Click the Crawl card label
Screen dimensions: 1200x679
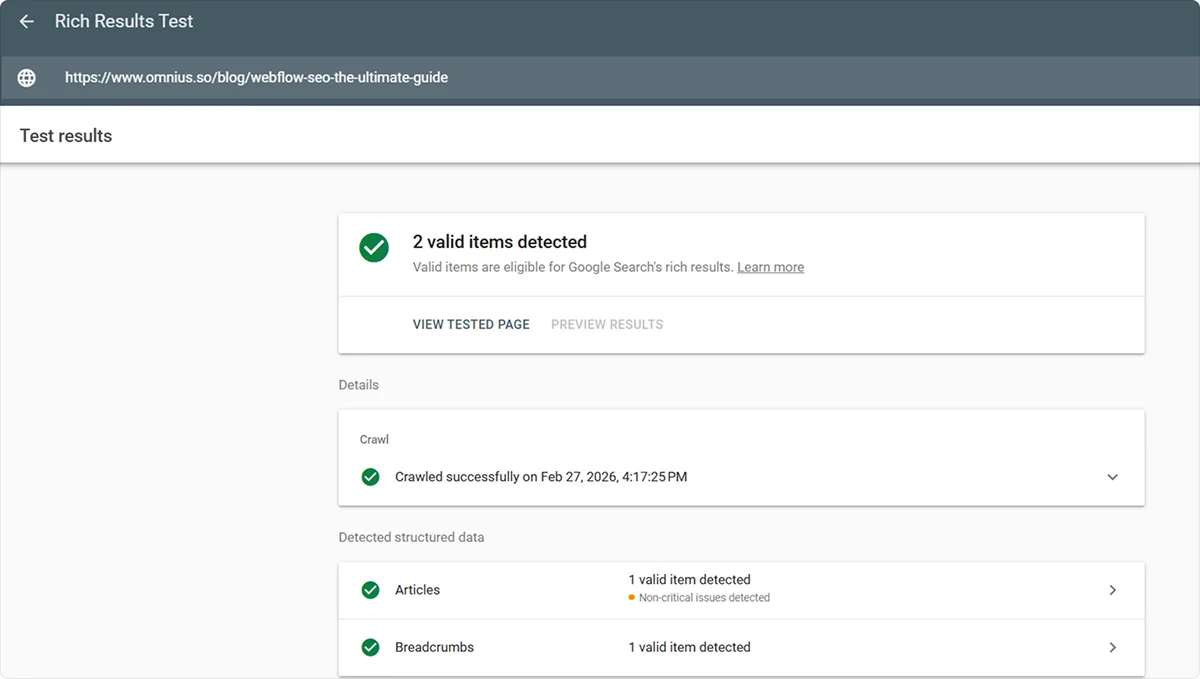coord(374,440)
